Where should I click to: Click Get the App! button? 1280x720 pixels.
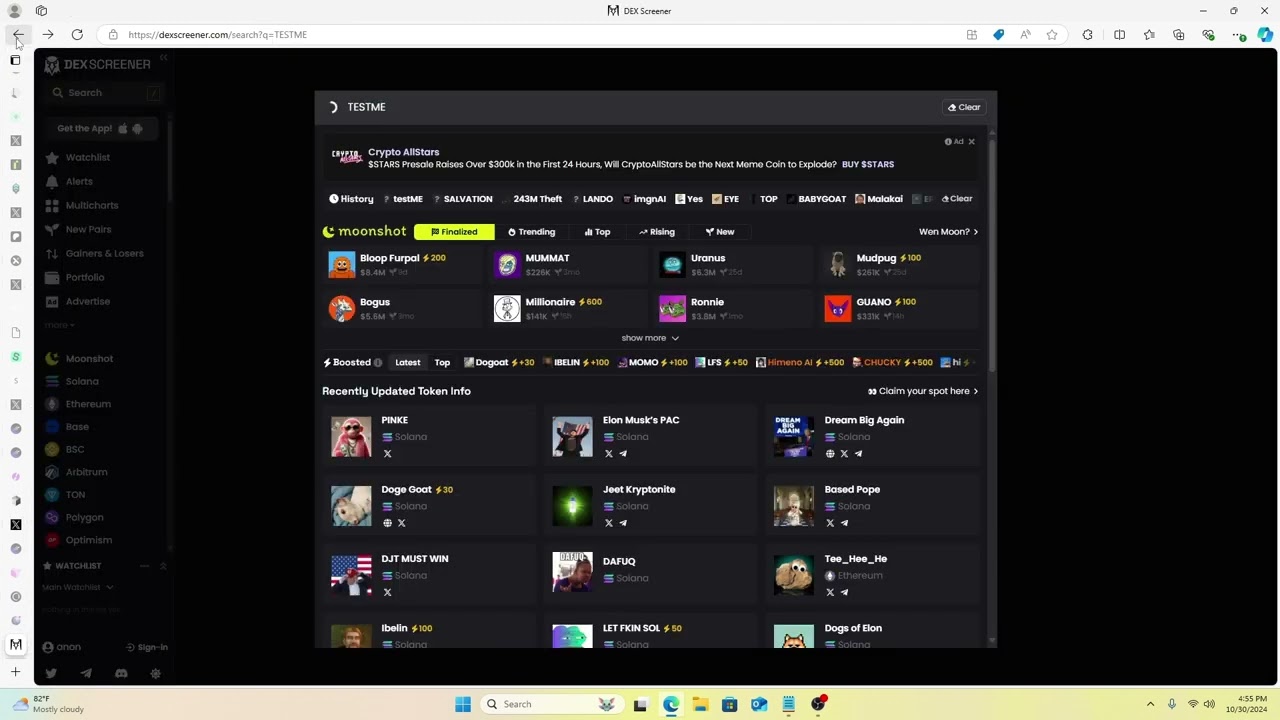(100, 128)
